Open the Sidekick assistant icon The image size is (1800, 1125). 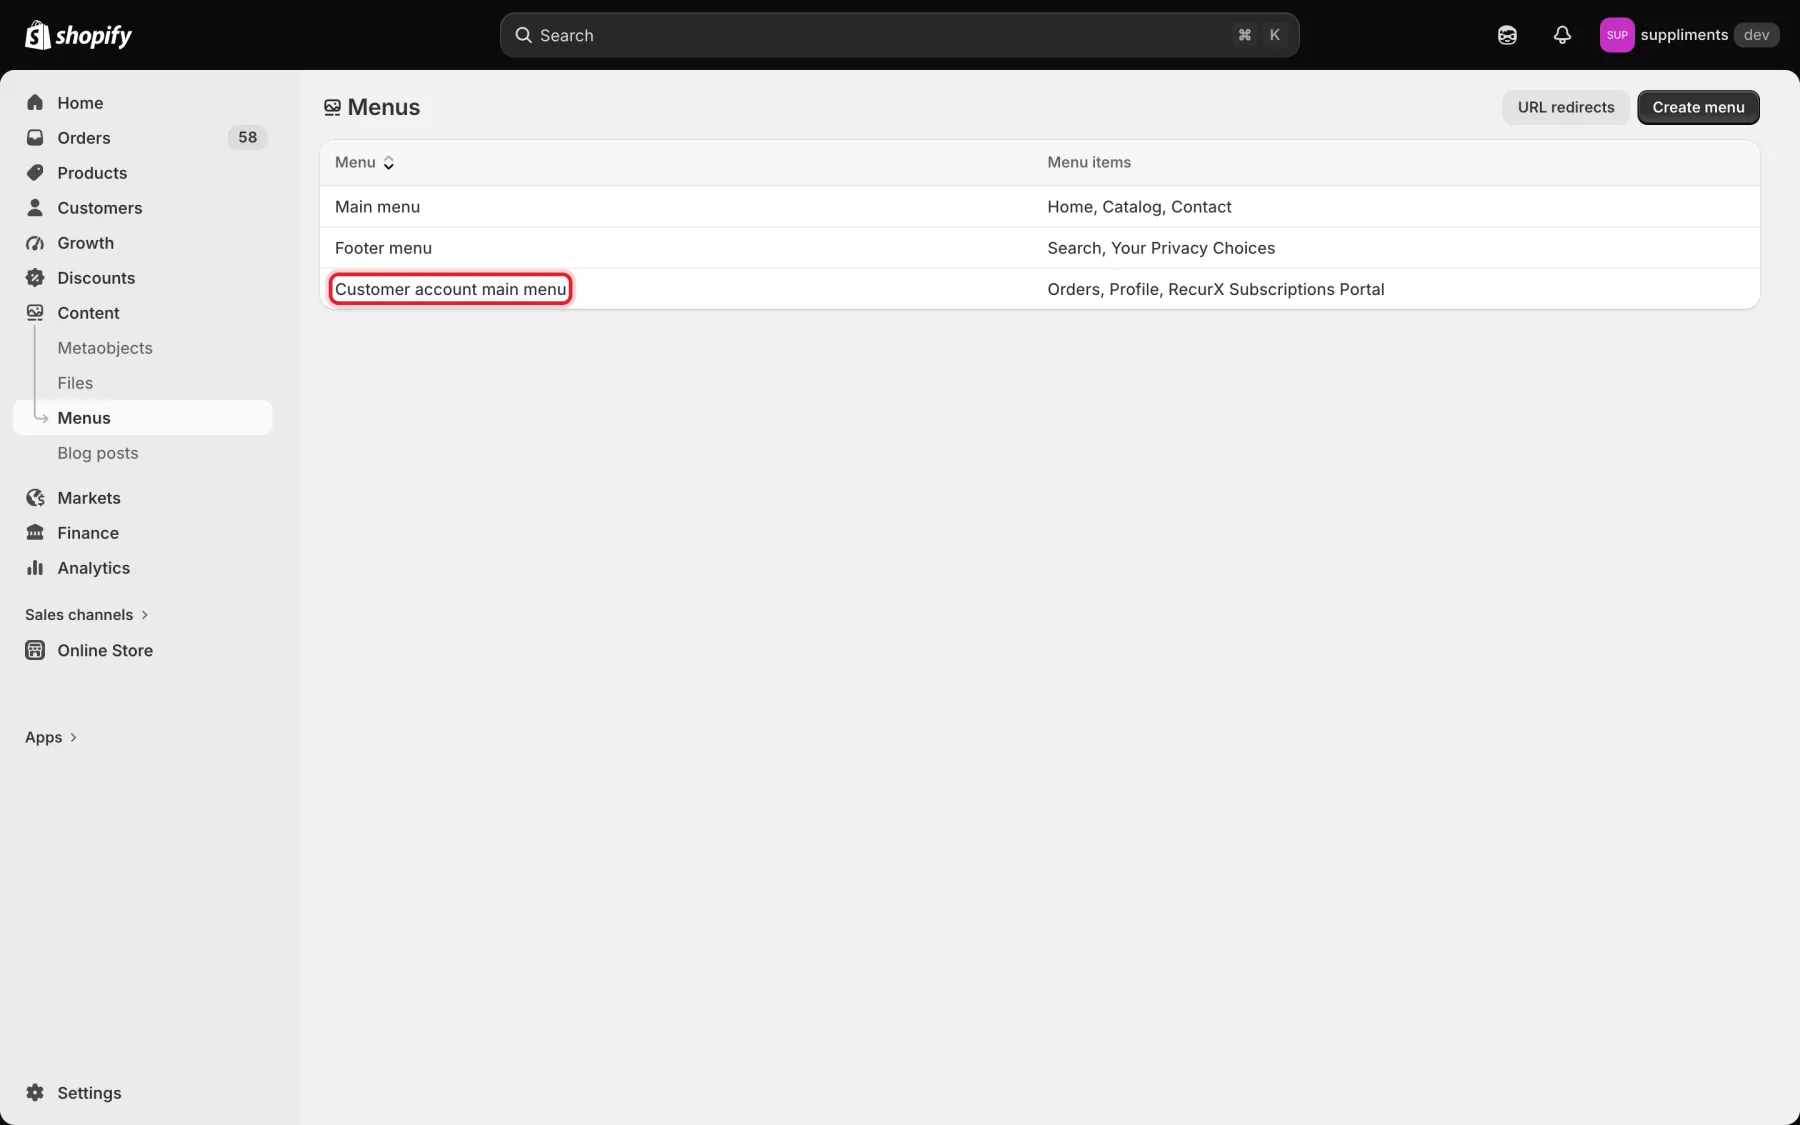[1507, 35]
